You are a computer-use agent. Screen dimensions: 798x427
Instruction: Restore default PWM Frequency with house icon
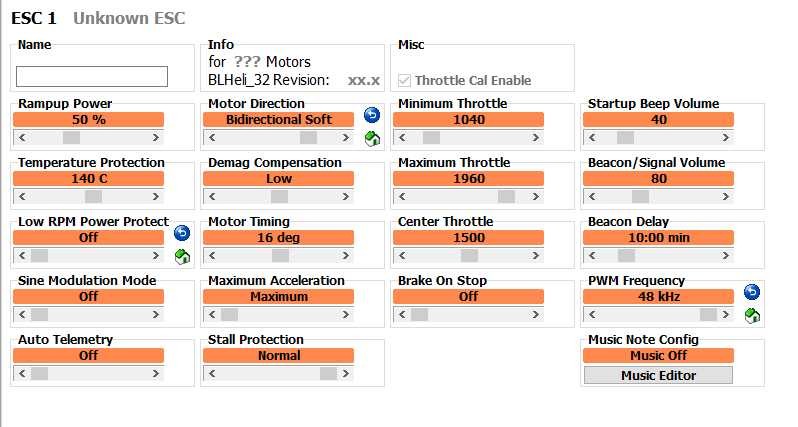point(752,316)
